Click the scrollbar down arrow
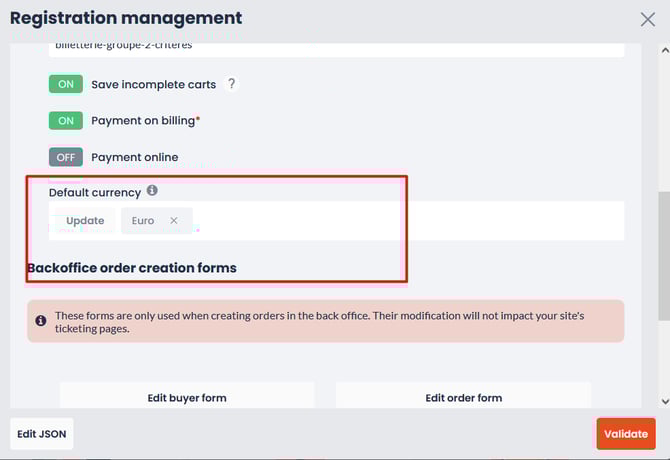 [x=665, y=401]
